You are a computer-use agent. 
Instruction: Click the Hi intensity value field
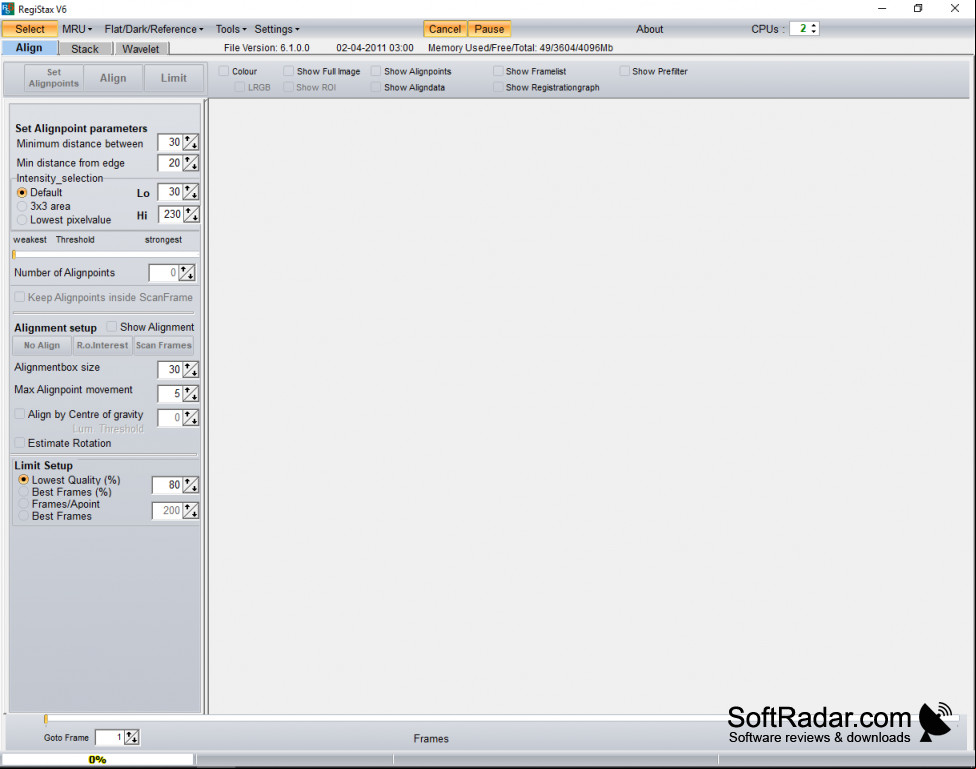pyautogui.click(x=171, y=215)
